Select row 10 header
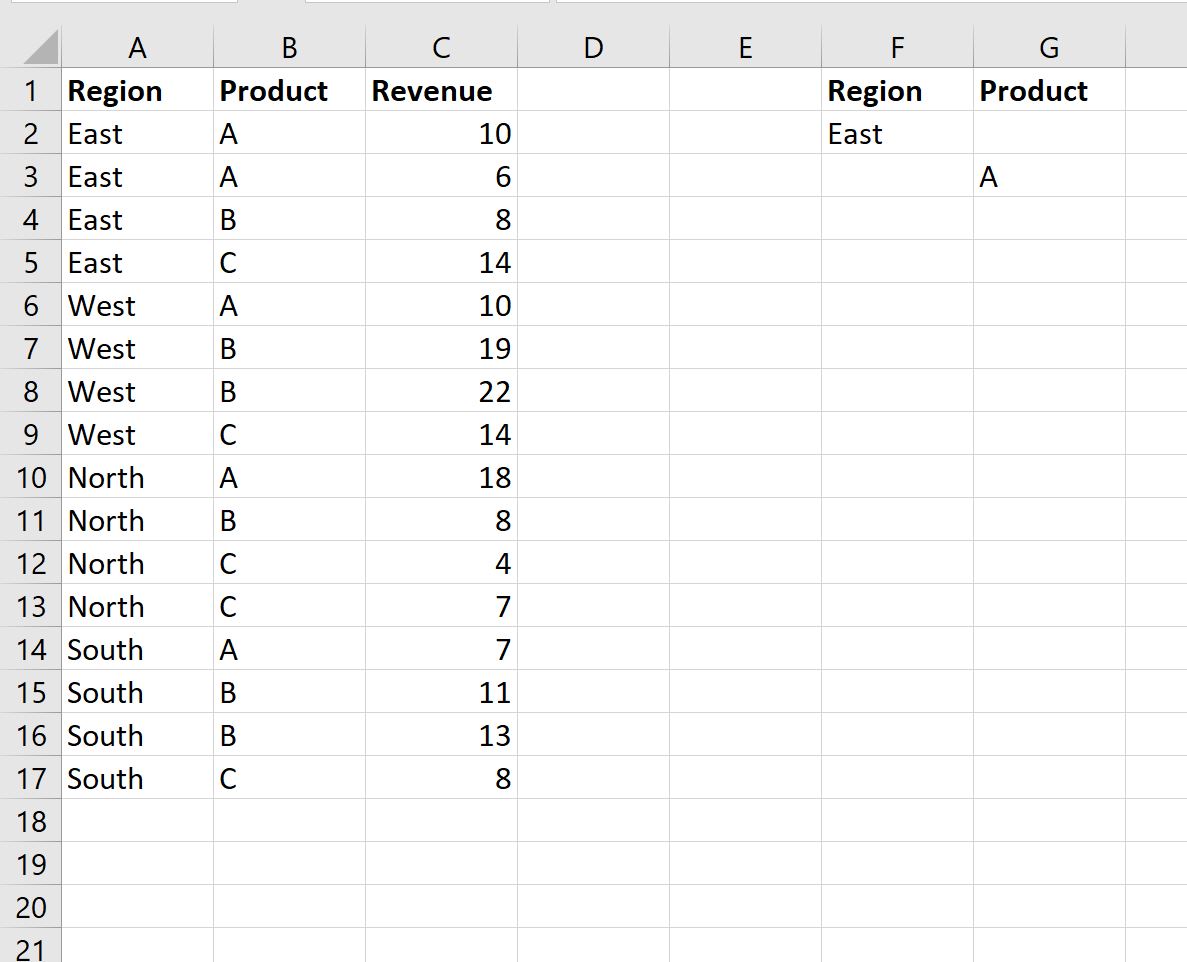 pos(31,477)
